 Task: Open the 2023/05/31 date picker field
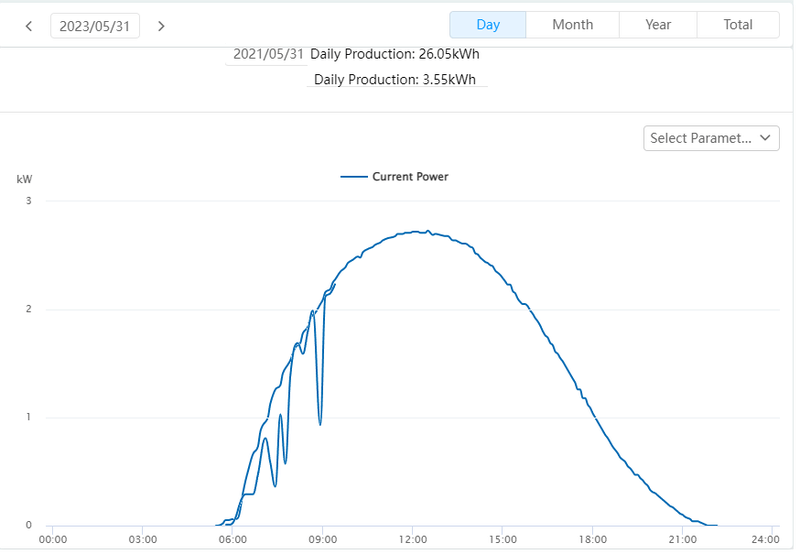click(95, 26)
